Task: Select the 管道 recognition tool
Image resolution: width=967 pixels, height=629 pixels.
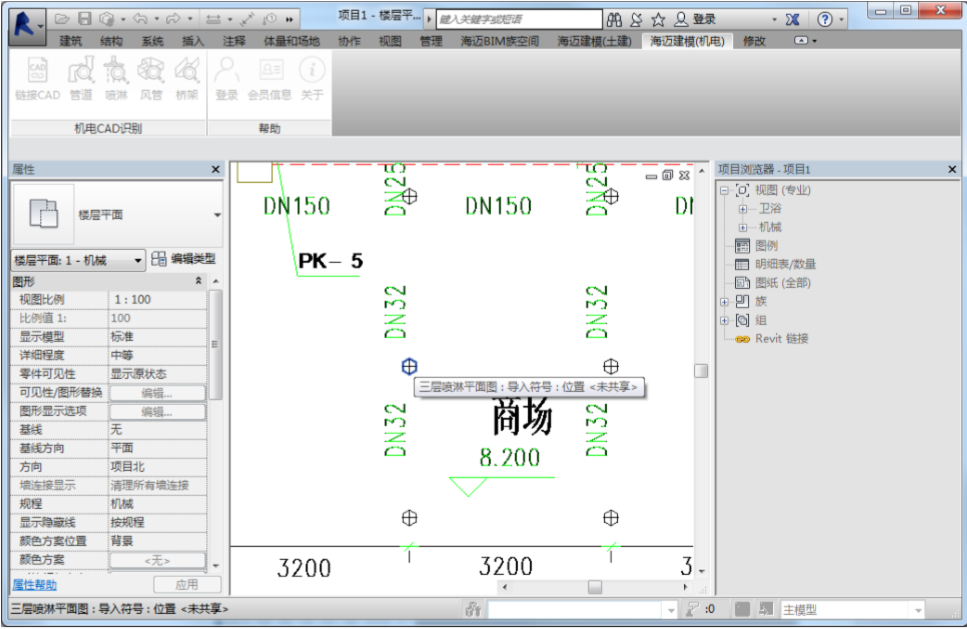Action: [x=81, y=78]
